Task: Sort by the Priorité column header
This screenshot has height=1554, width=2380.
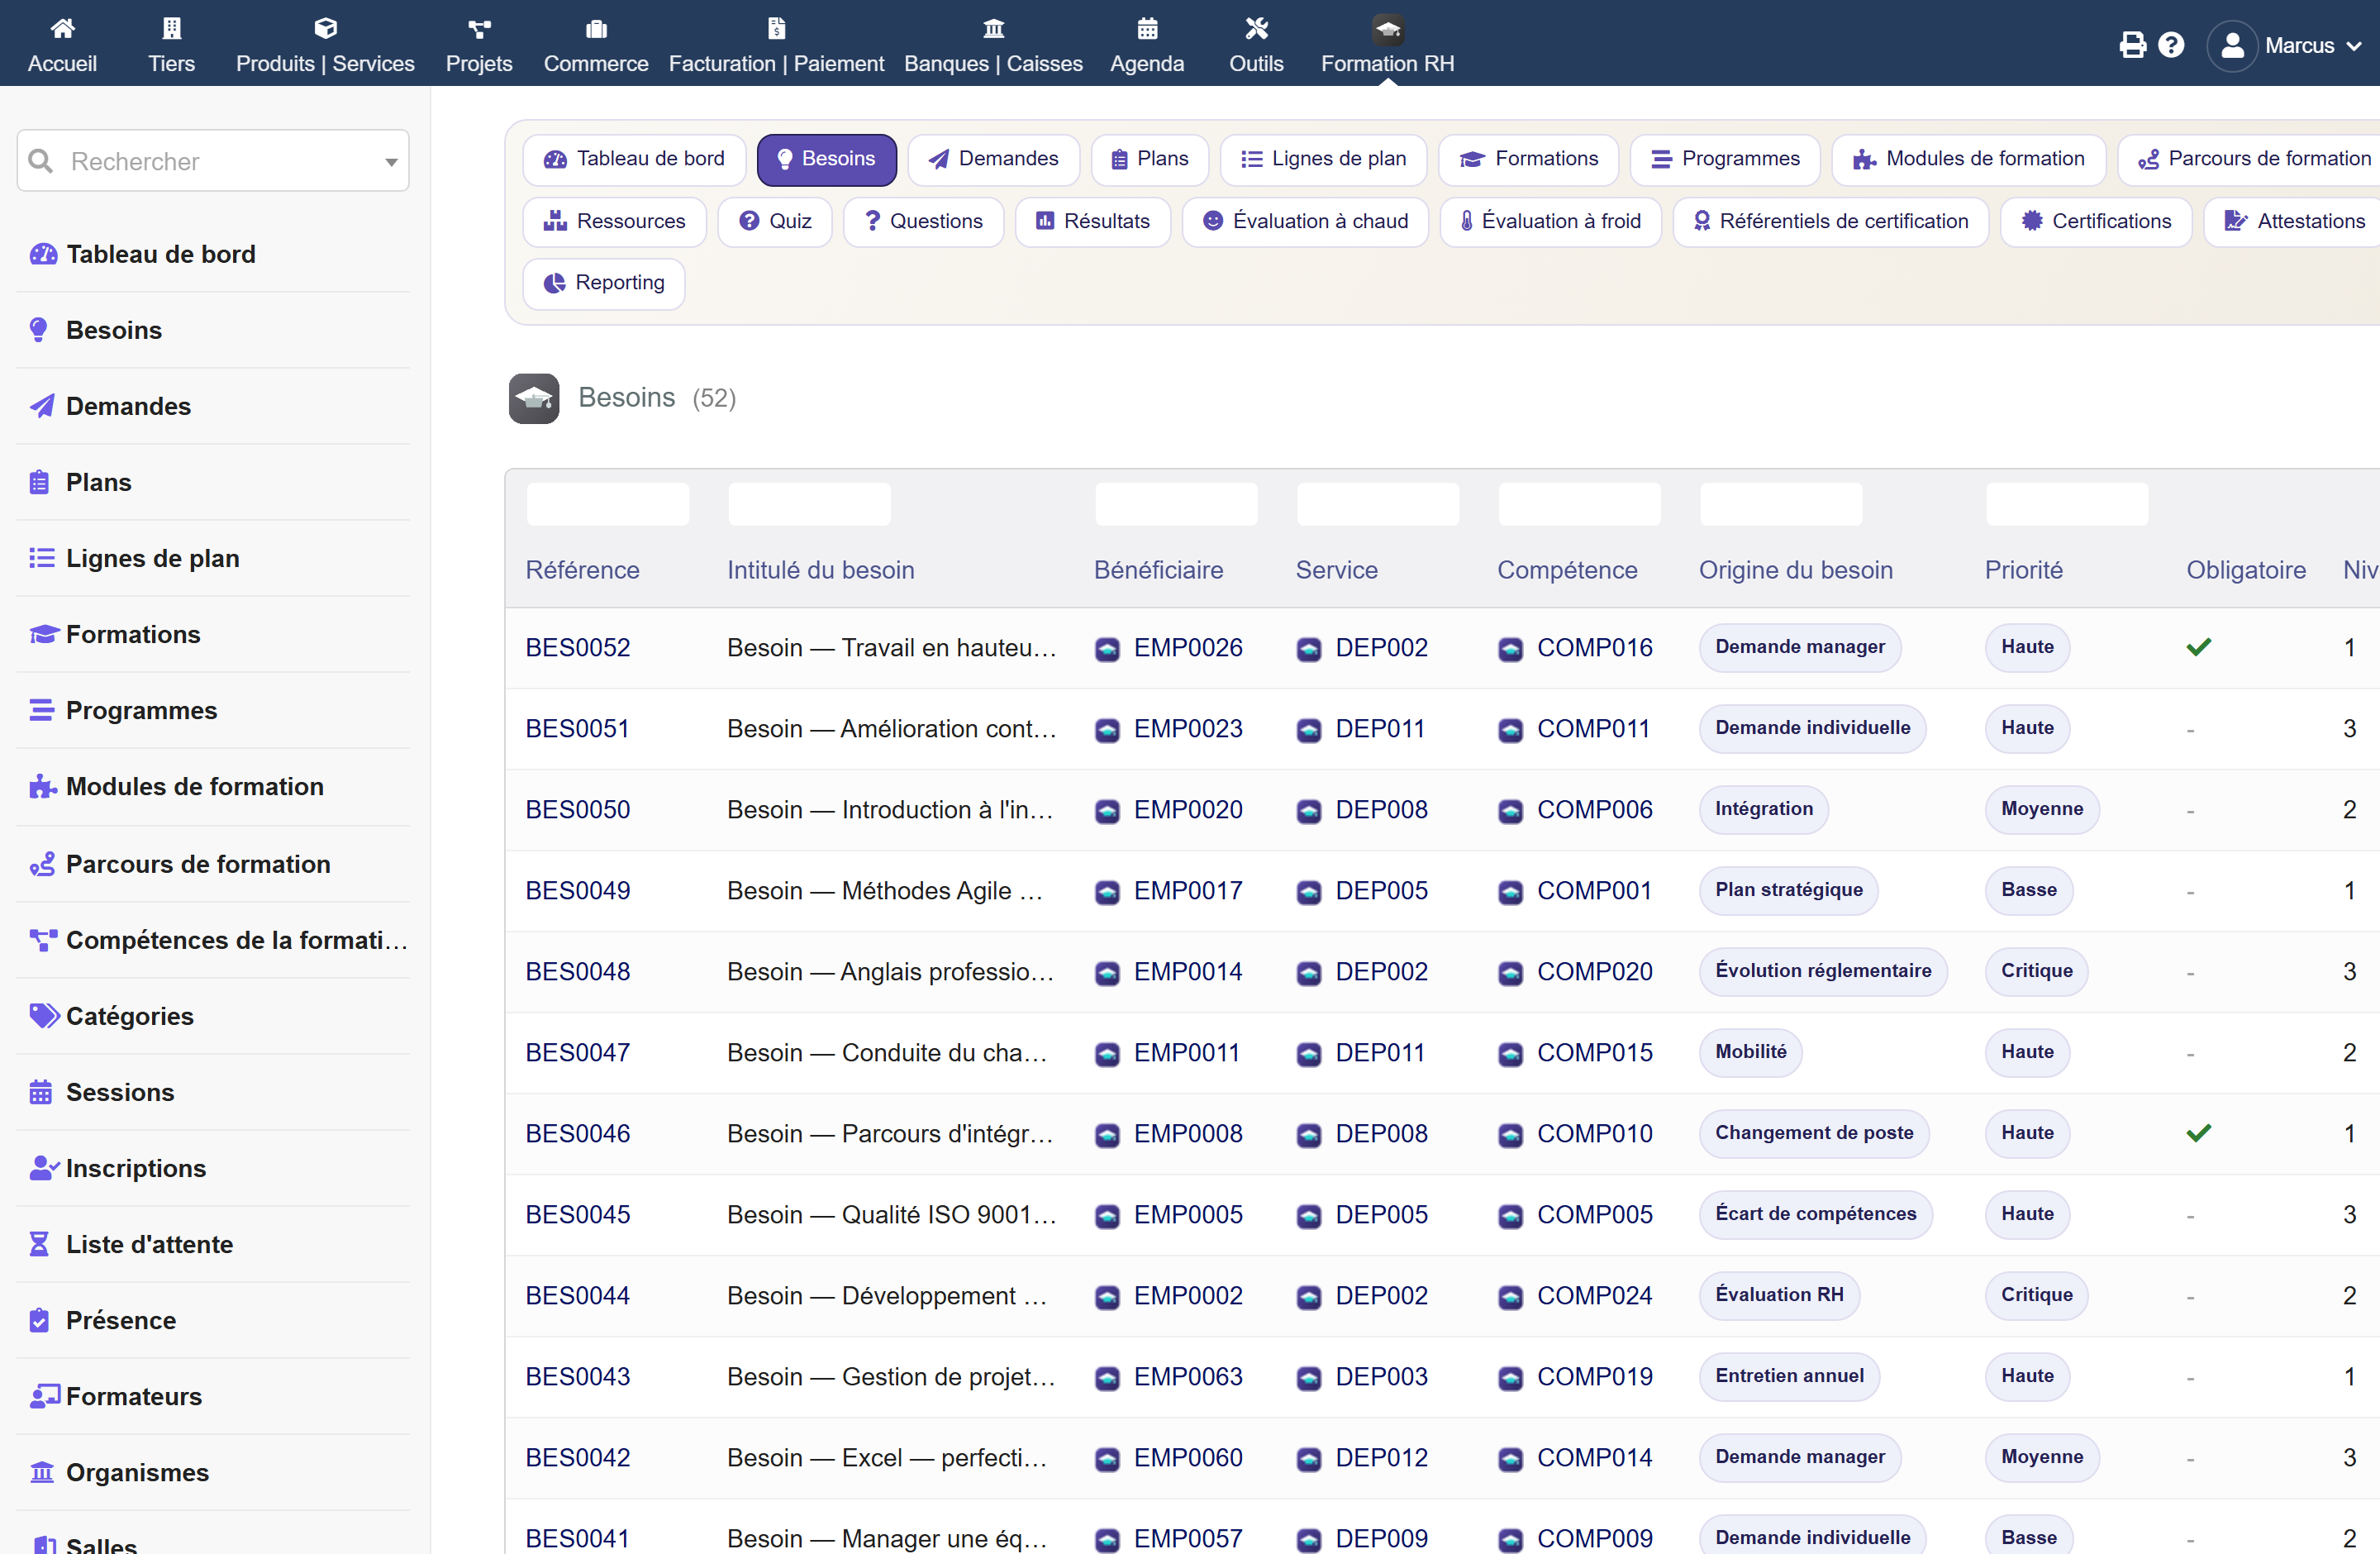Action: point(2023,570)
